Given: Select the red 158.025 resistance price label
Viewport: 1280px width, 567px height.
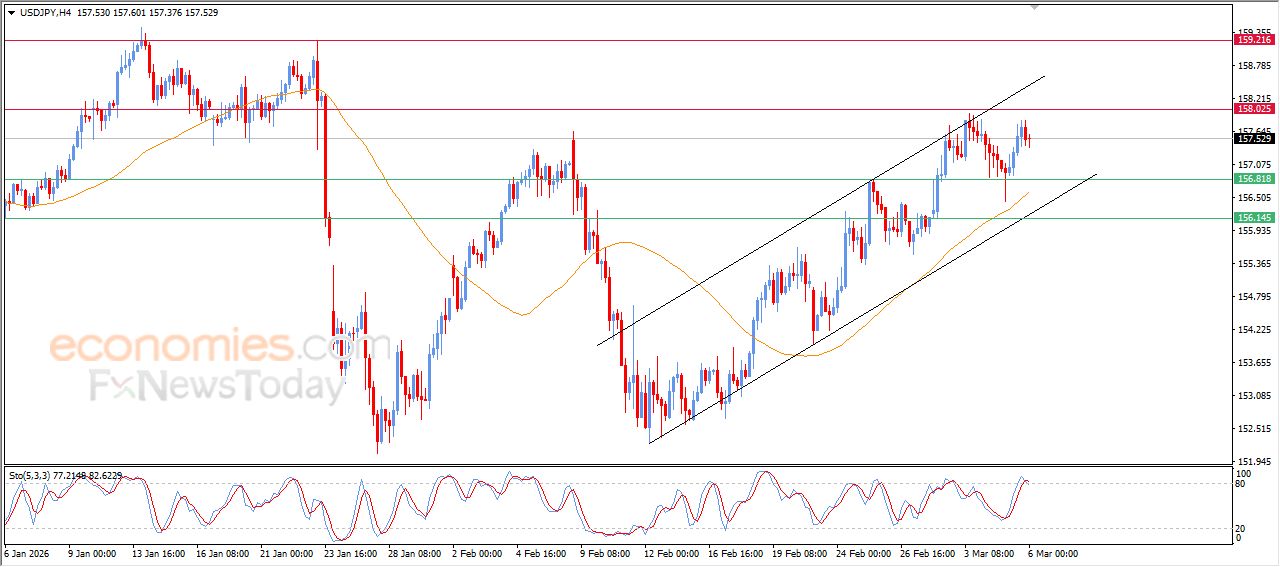Looking at the screenshot, I should (1254, 109).
